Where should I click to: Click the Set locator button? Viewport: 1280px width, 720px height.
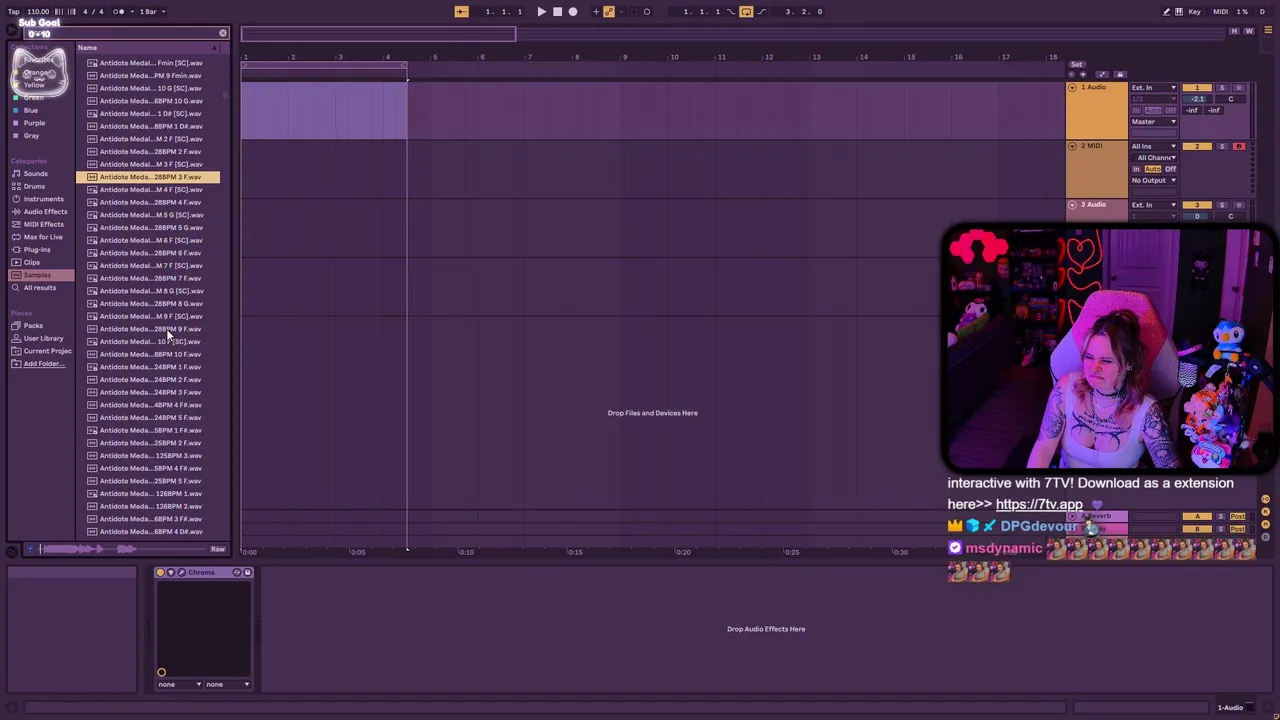tap(1076, 64)
